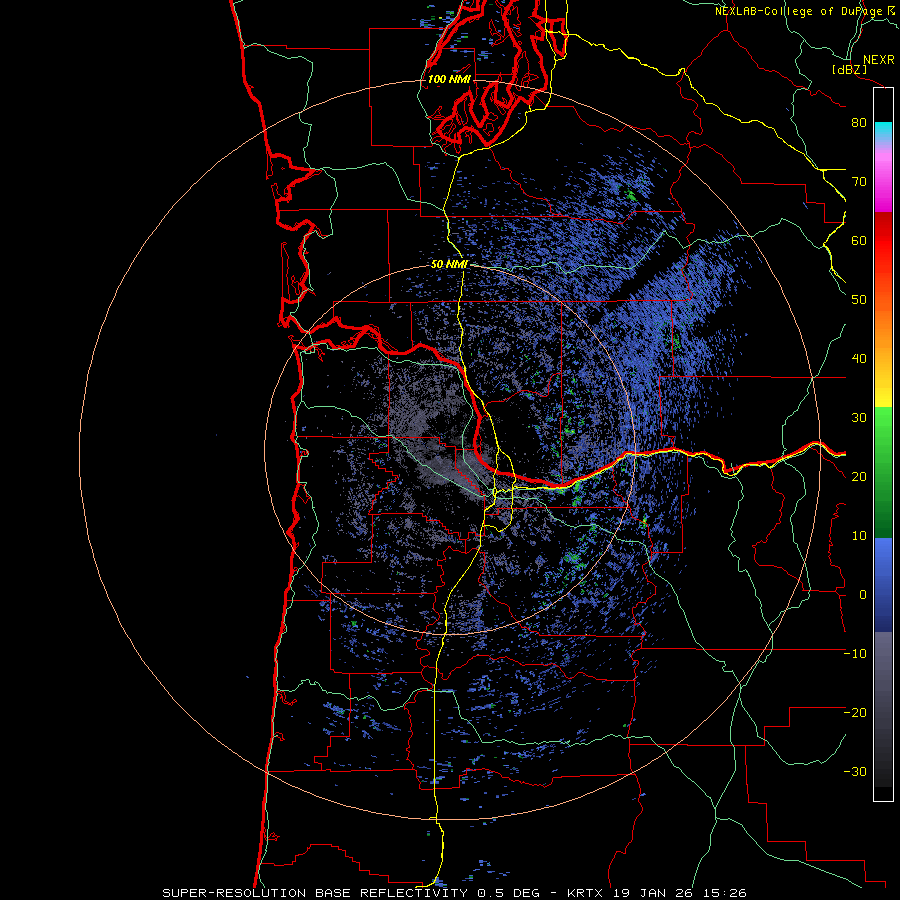Click the 10 value on dBZ scale

859,536
